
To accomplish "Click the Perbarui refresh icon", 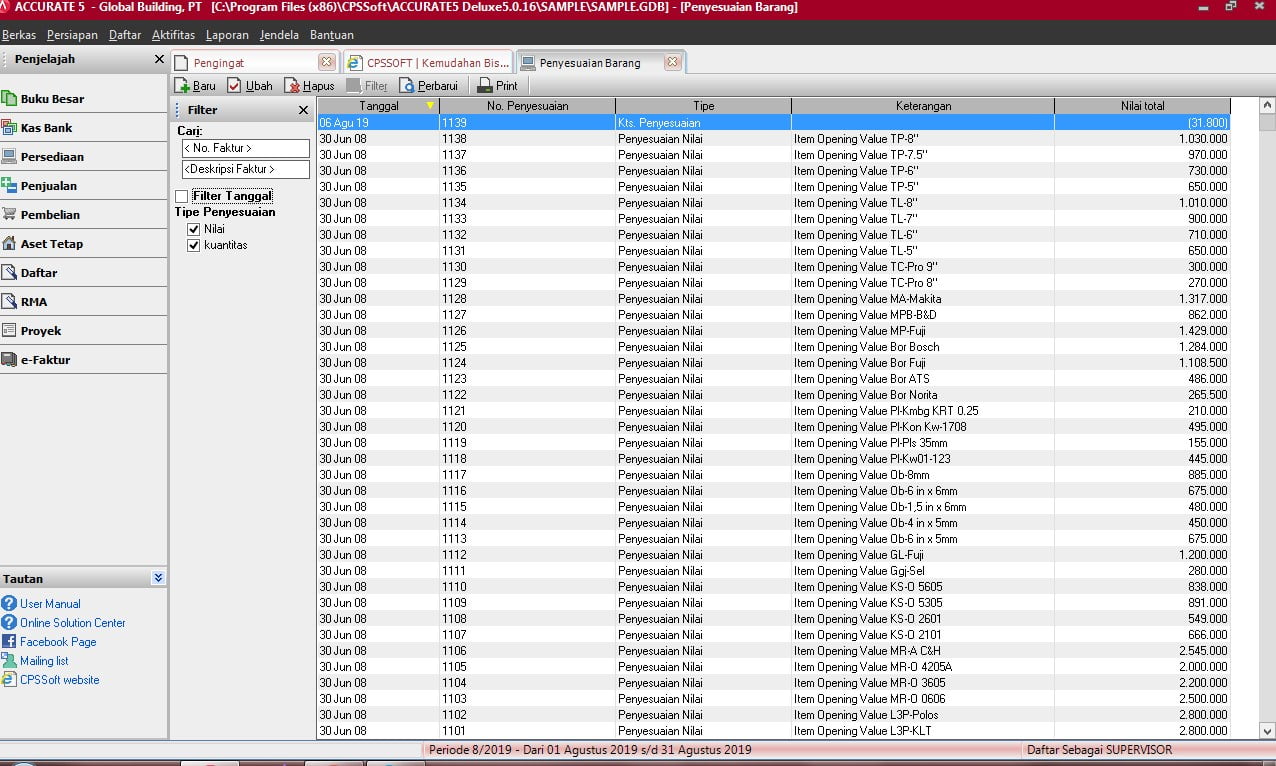I will click(407, 86).
